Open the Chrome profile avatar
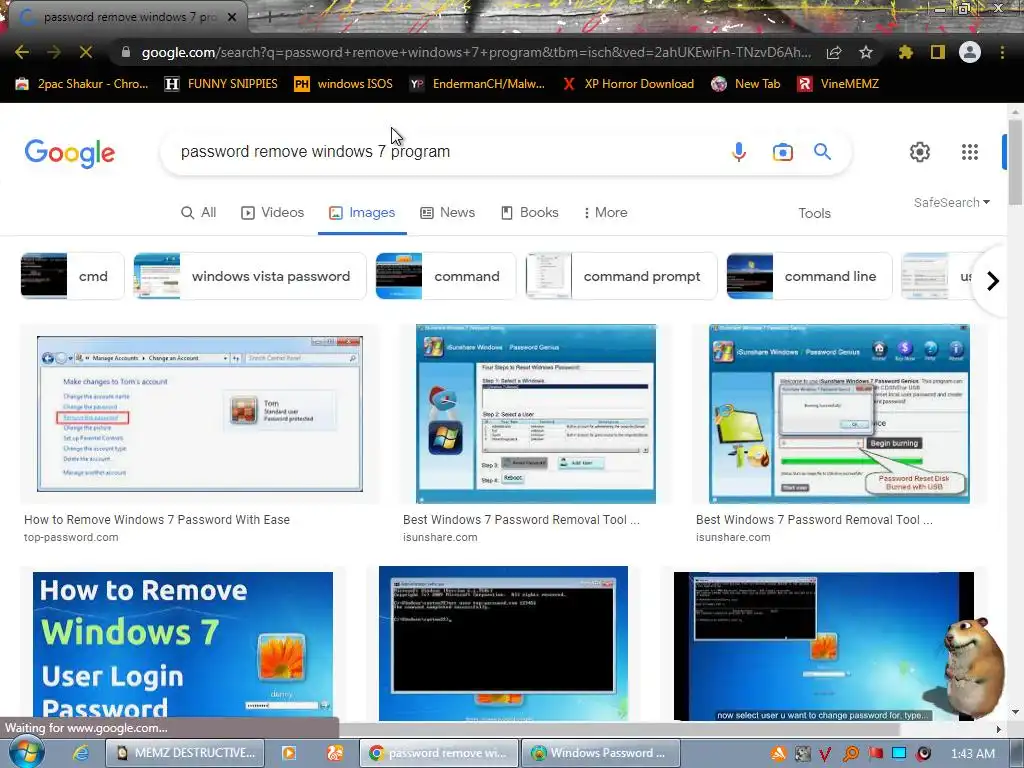The height and width of the screenshot is (768, 1024). click(x=970, y=52)
